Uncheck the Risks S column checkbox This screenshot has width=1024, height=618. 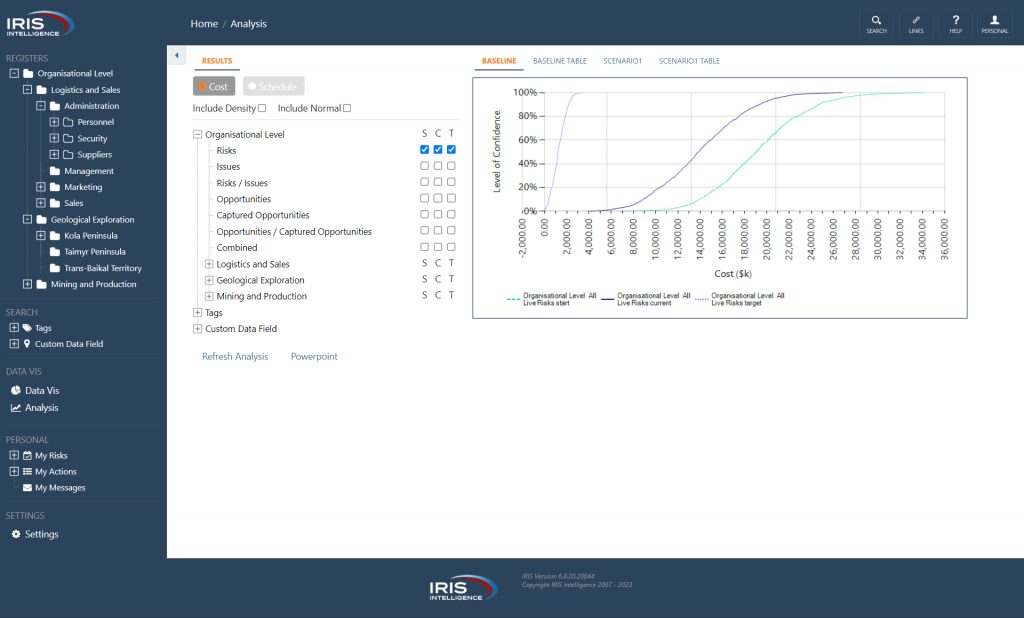pos(425,150)
